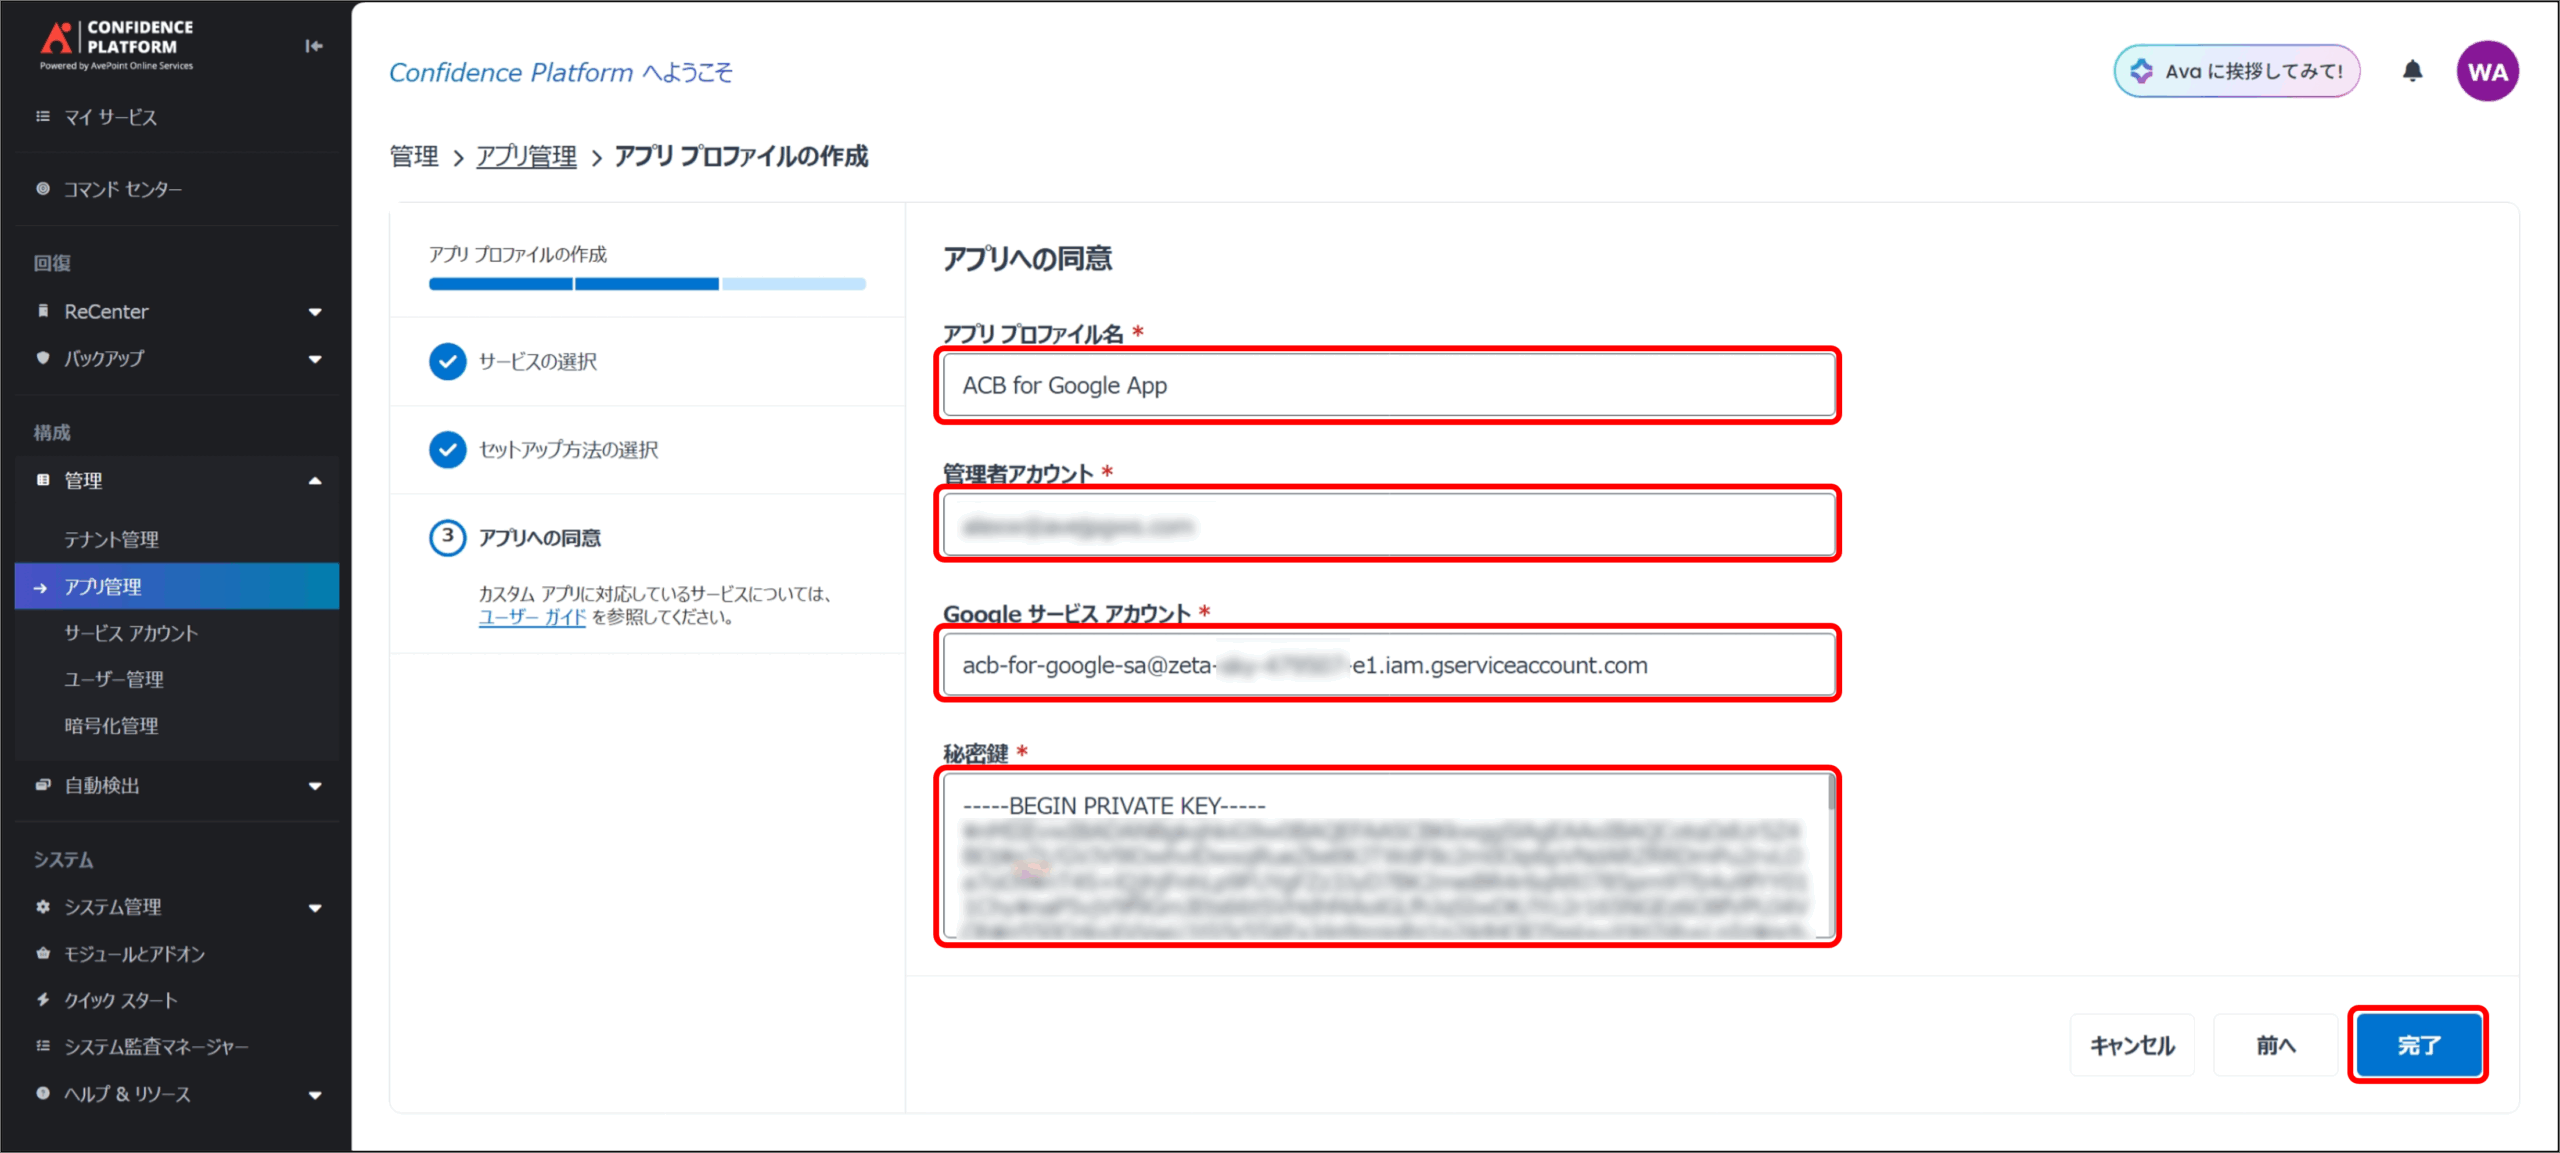Image resolution: width=2560 pixels, height=1153 pixels.
Task: Click the コマンド センター icon in sidebar
Action: 43,188
